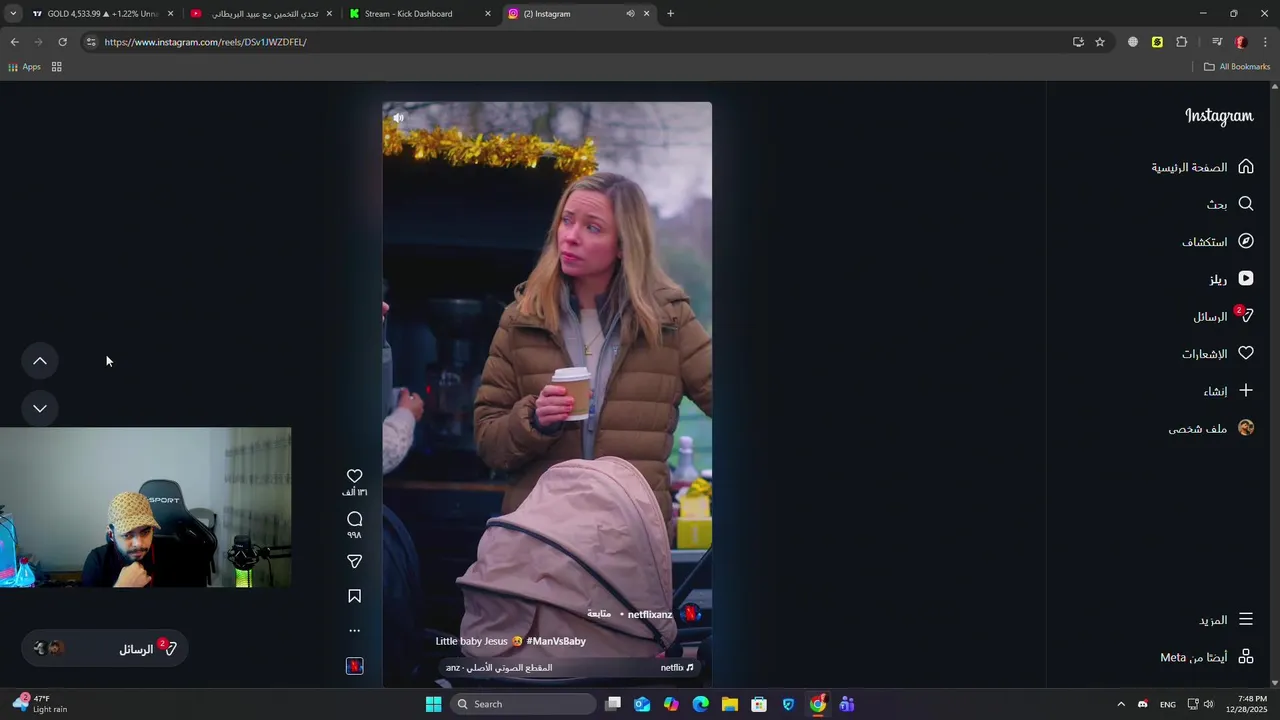The image size is (1280, 720).
Task: Open the Windows Start menu
Action: pyautogui.click(x=433, y=704)
